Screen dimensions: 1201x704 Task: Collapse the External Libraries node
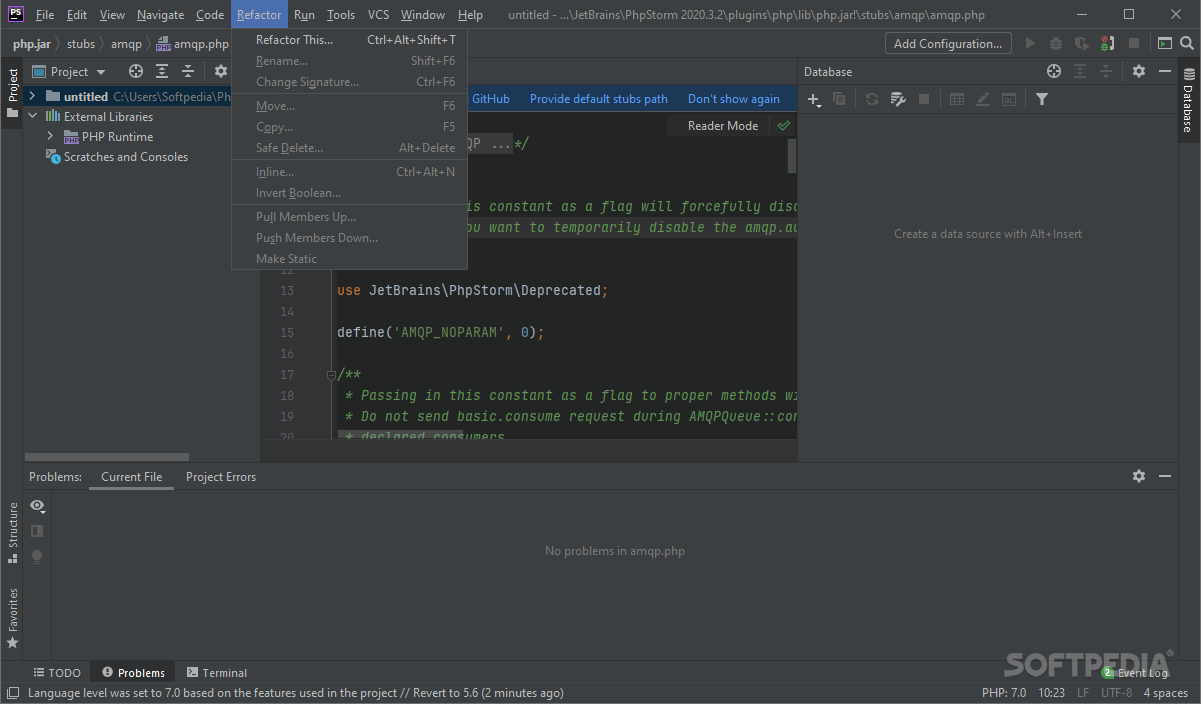32,116
